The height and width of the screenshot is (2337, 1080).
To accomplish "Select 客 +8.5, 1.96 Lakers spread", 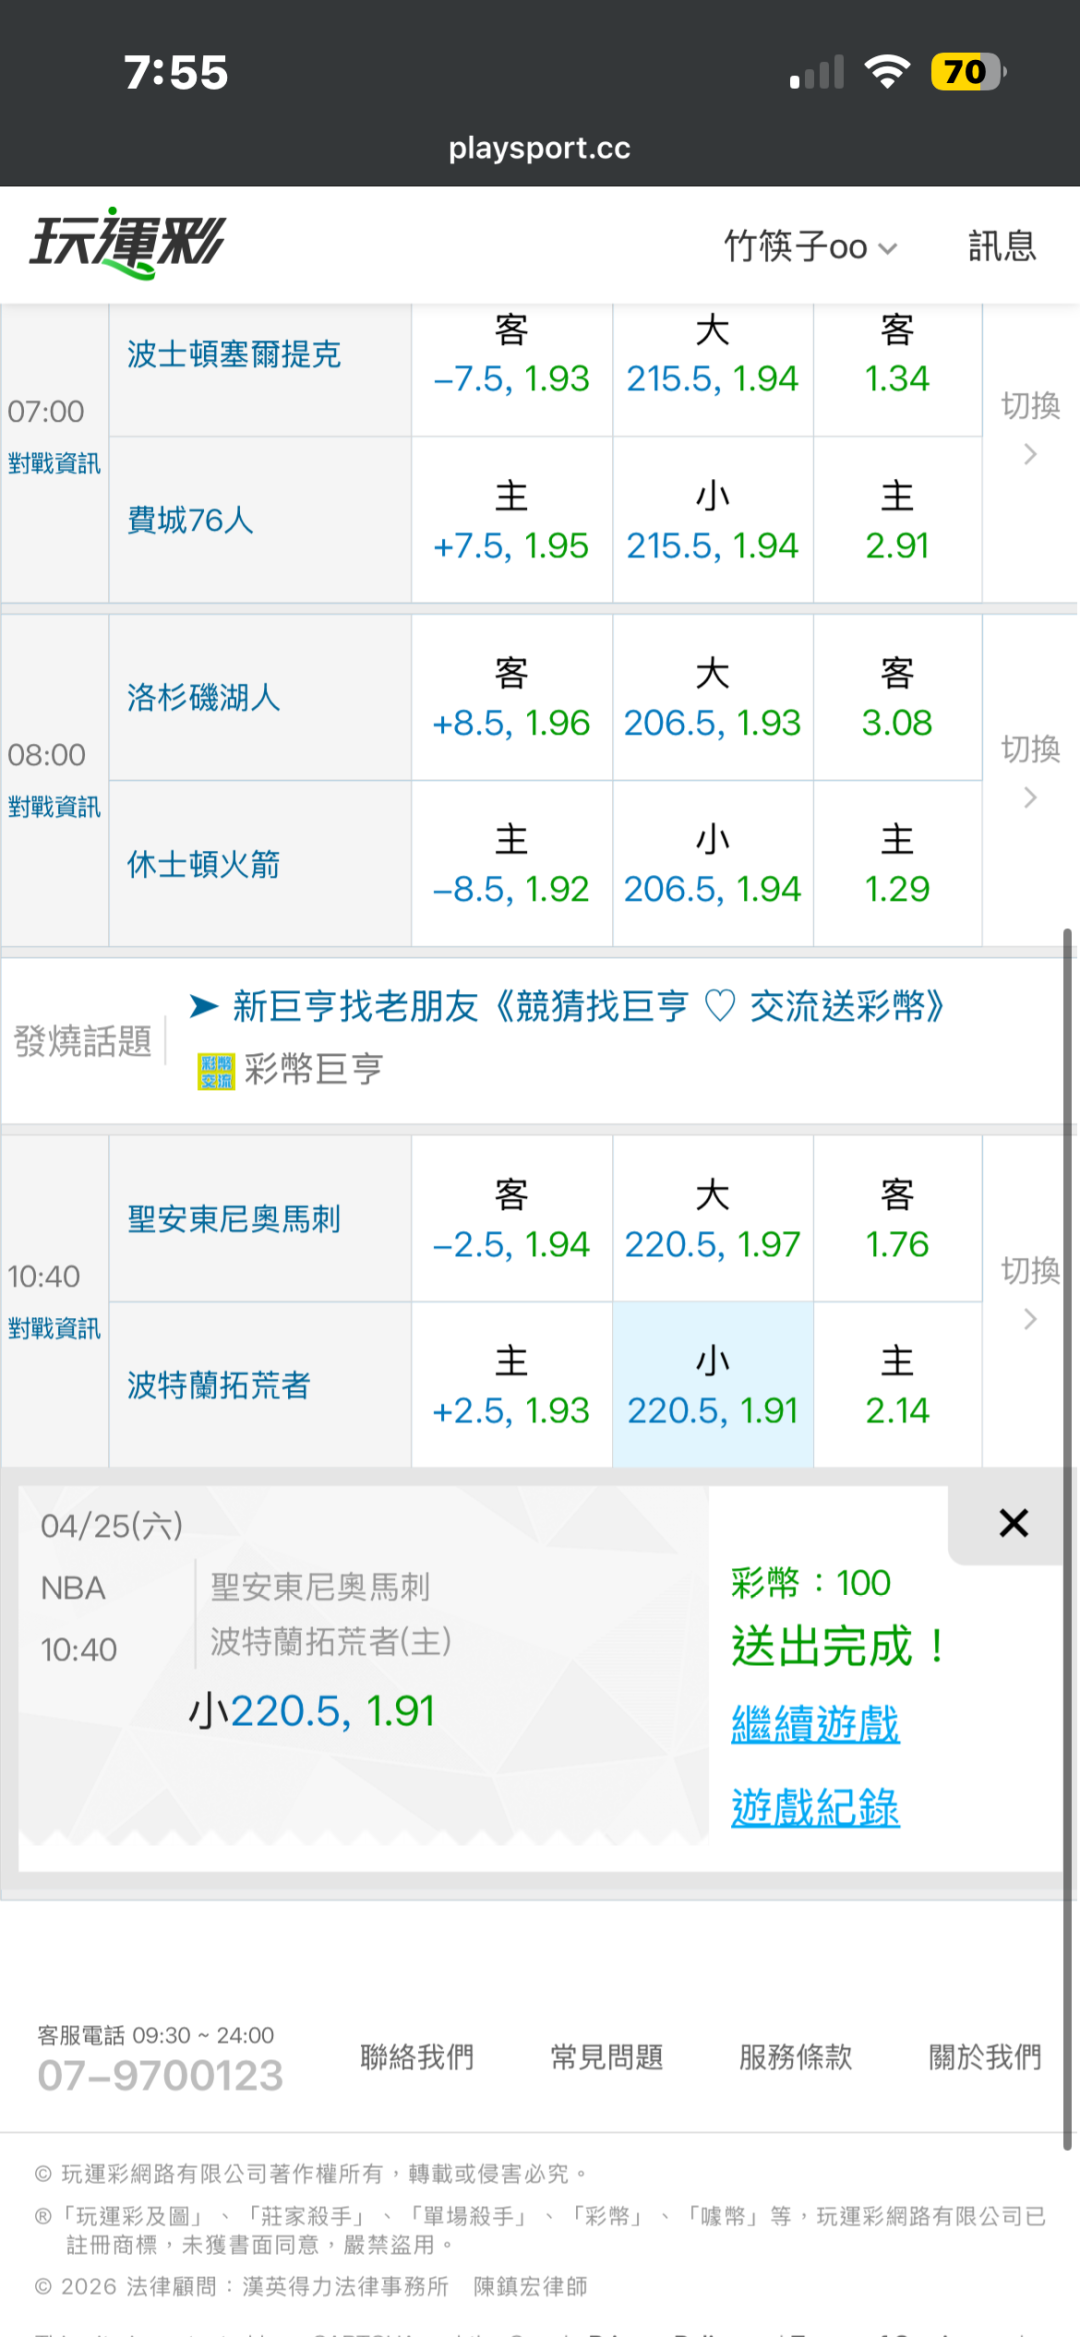I will [512, 698].
